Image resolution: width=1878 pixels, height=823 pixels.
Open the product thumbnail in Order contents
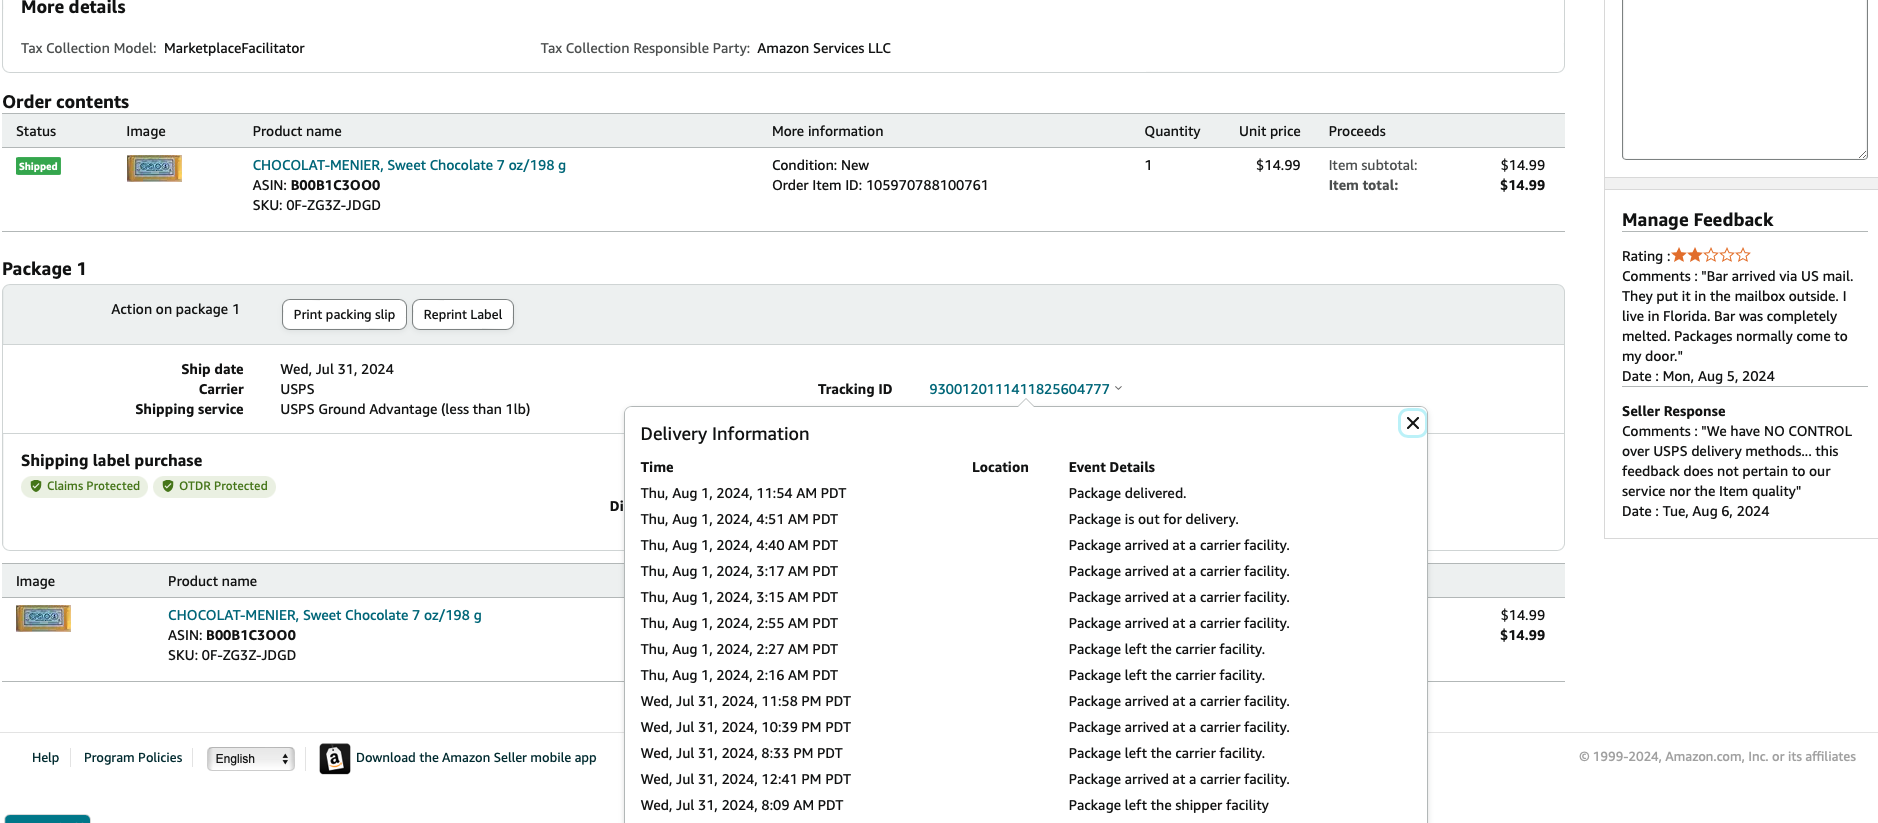point(154,168)
